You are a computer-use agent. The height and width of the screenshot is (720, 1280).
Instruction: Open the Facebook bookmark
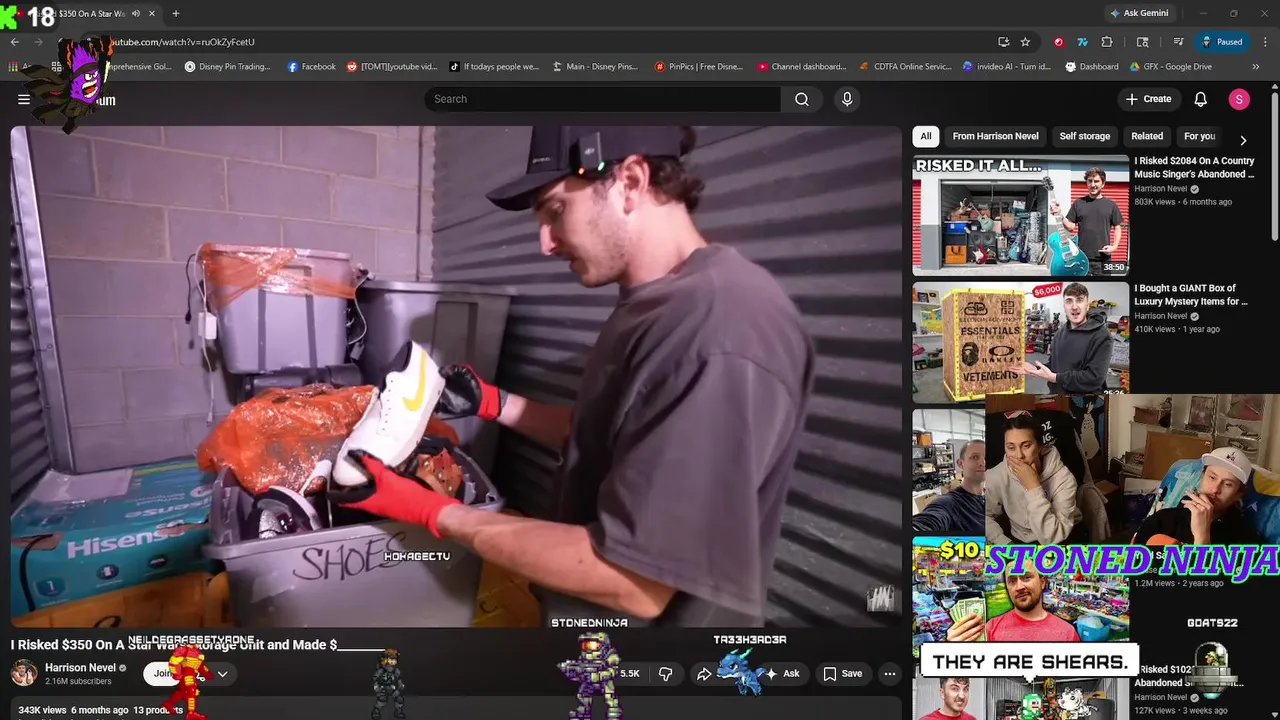(x=311, y=67)
